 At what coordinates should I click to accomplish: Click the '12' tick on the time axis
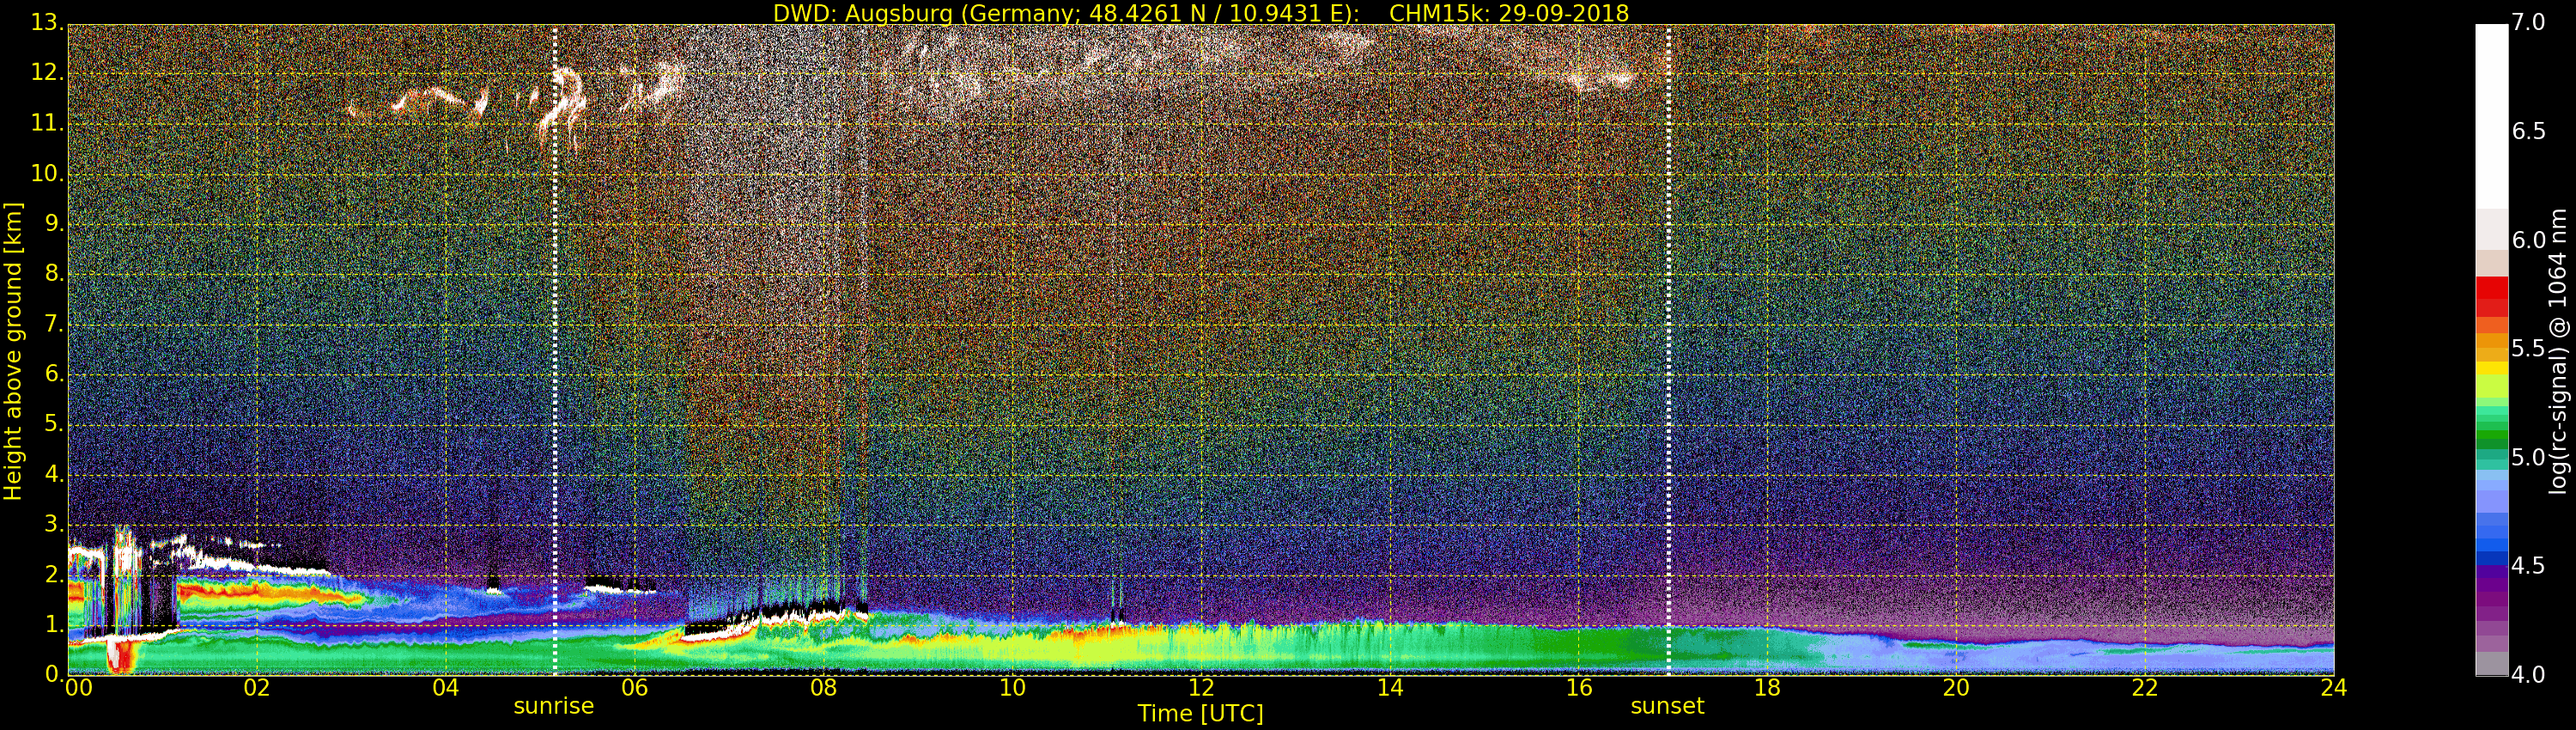[1200, 688]
